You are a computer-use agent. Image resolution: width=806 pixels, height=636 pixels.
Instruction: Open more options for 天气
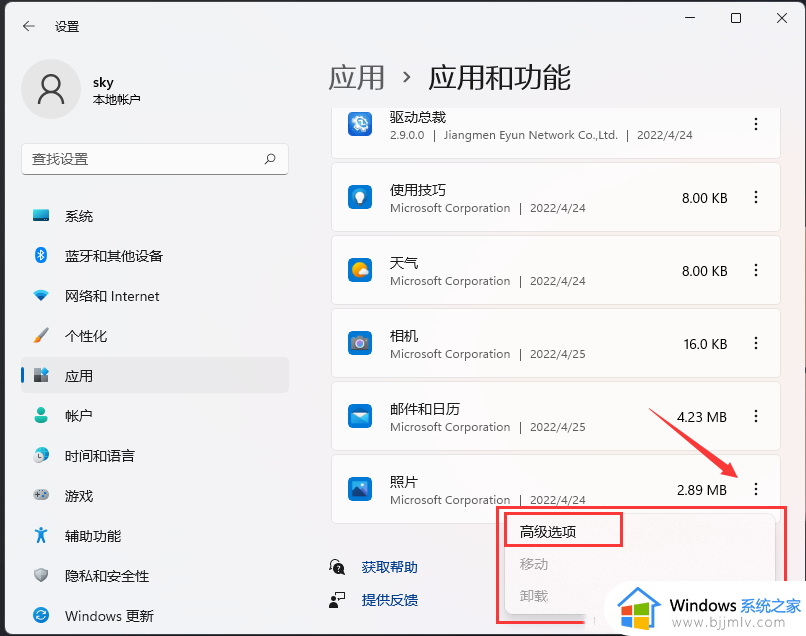(756, 270)
